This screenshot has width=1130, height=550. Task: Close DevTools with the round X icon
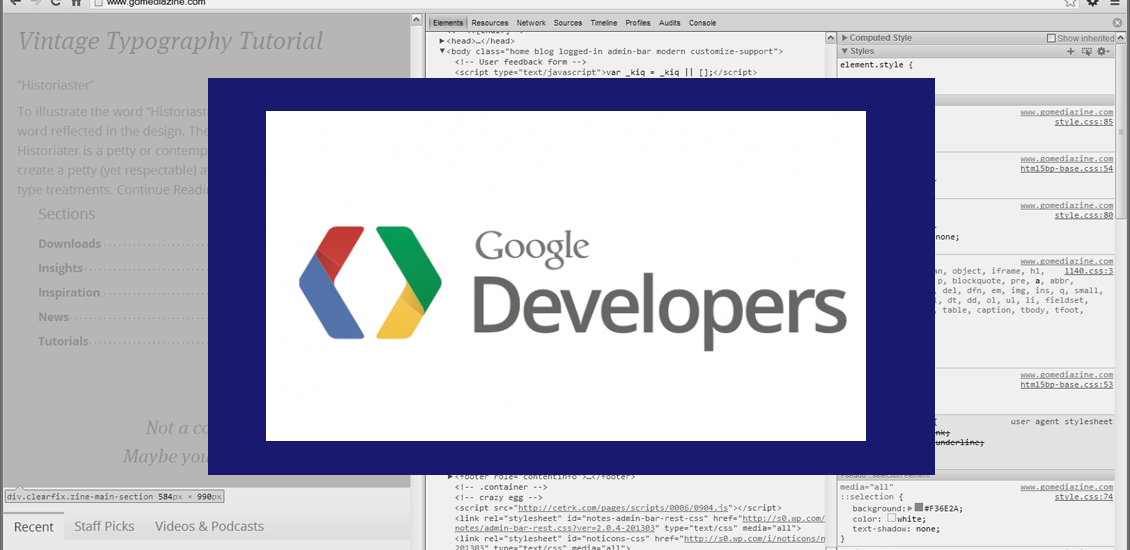point(1118,23)
